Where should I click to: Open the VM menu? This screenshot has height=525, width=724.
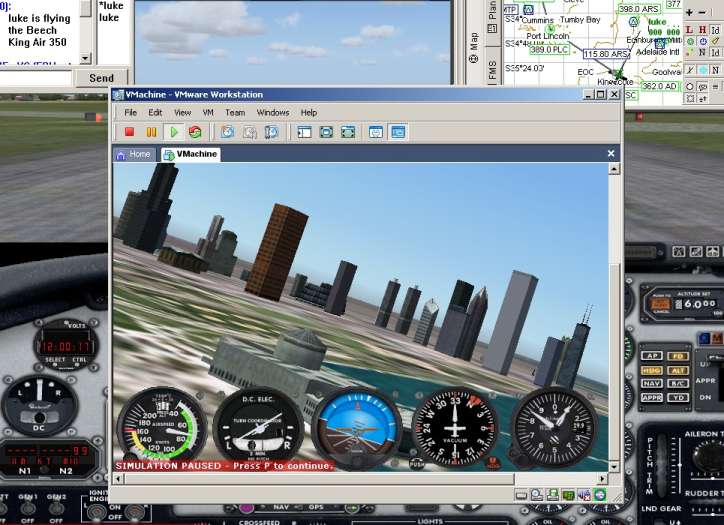tap(208, 113)
